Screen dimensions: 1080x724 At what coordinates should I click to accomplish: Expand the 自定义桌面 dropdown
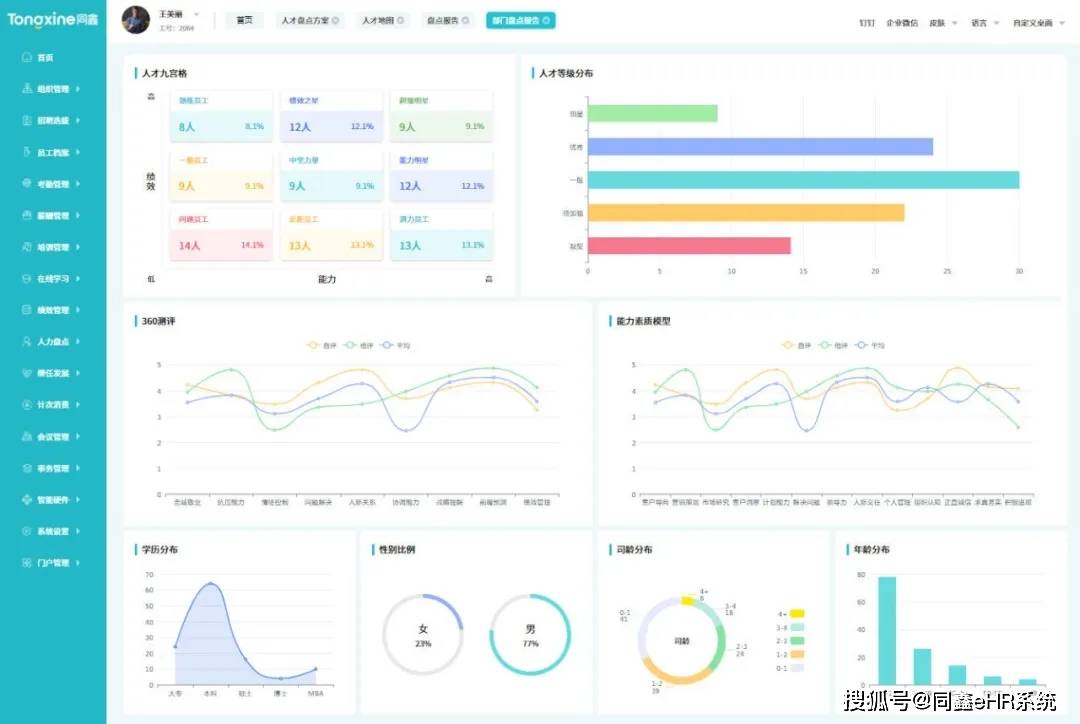(x=1038, y=22)
